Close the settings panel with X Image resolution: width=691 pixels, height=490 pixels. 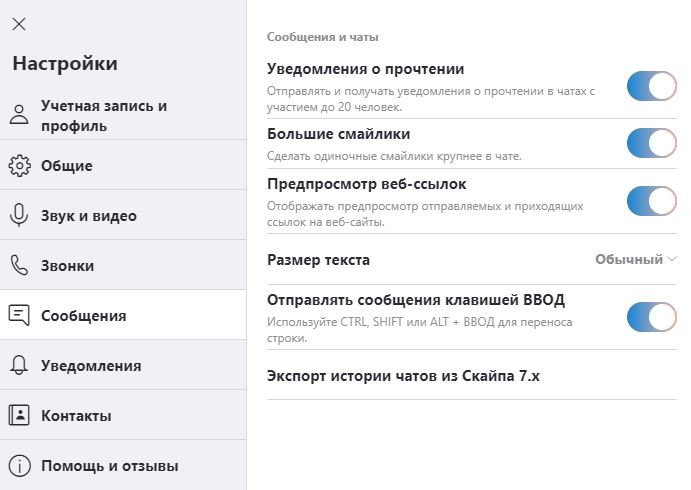[x=19, y=24]
